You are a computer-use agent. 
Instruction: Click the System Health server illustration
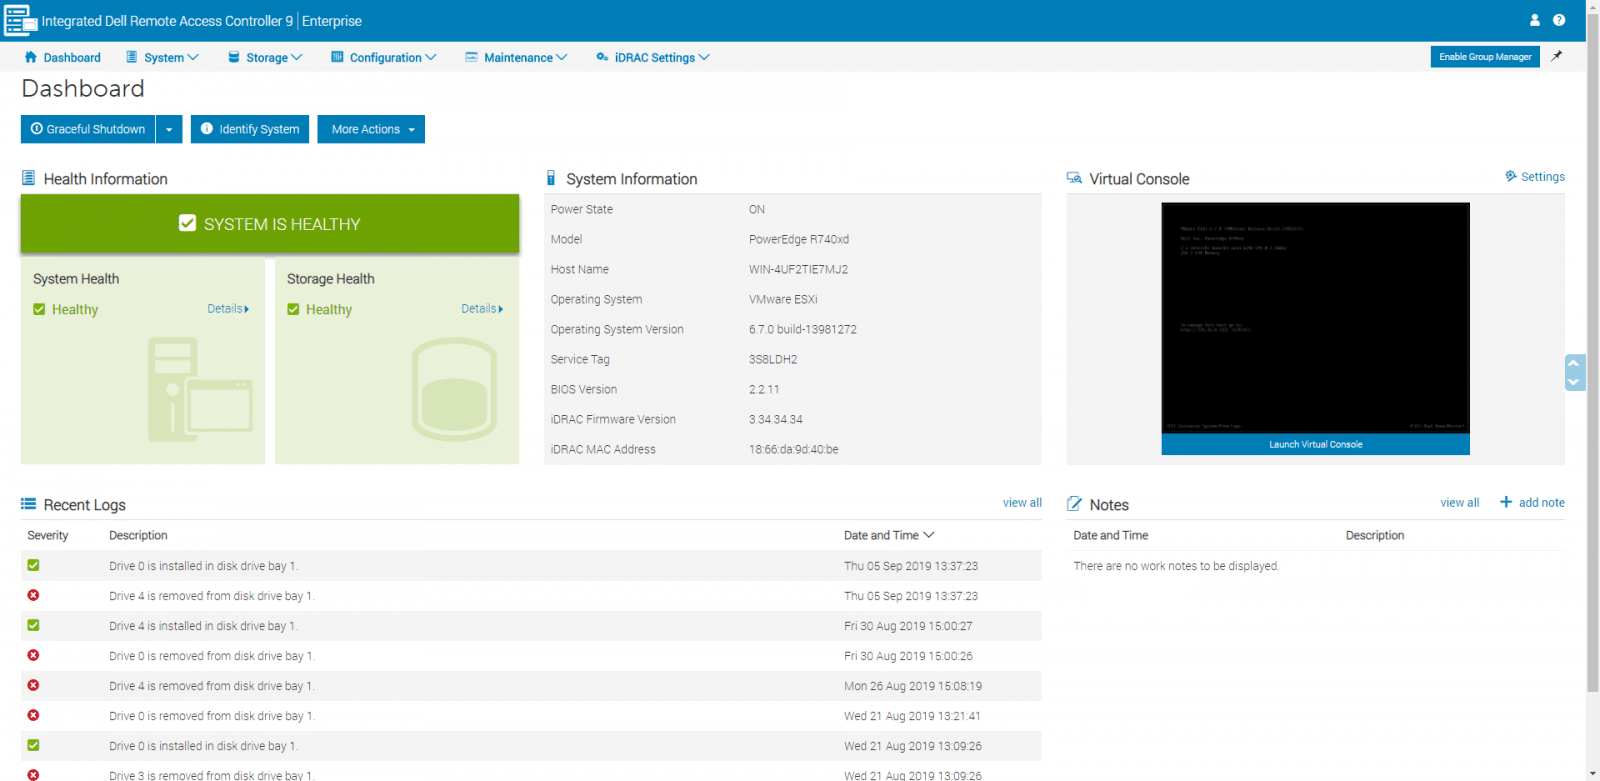[x=200, y=389]
